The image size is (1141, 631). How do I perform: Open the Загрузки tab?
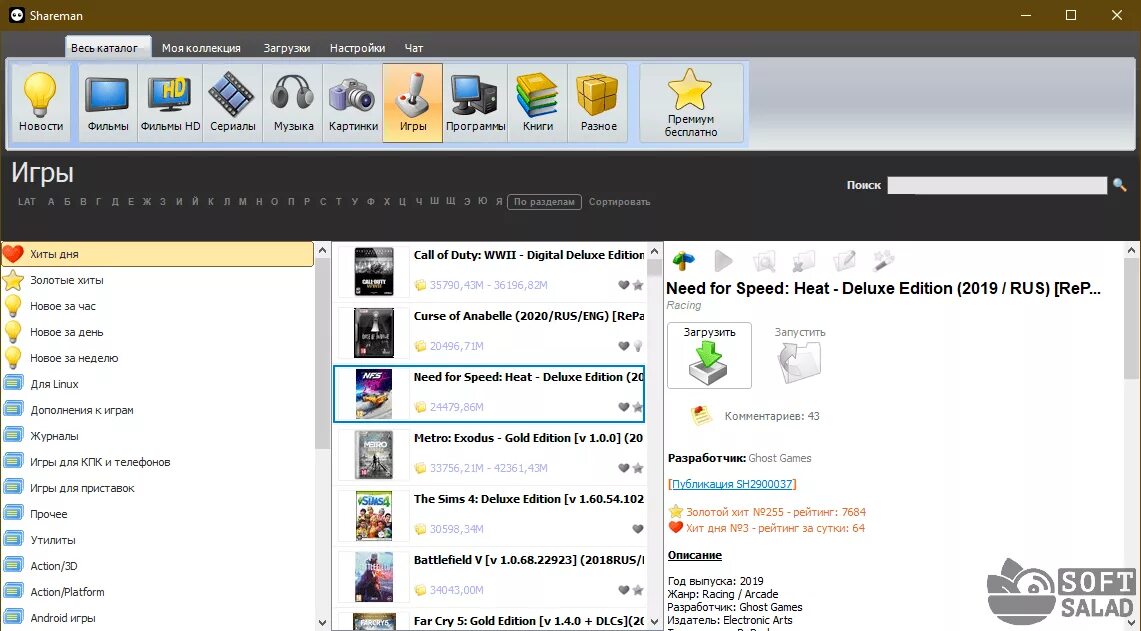(287, 48)
